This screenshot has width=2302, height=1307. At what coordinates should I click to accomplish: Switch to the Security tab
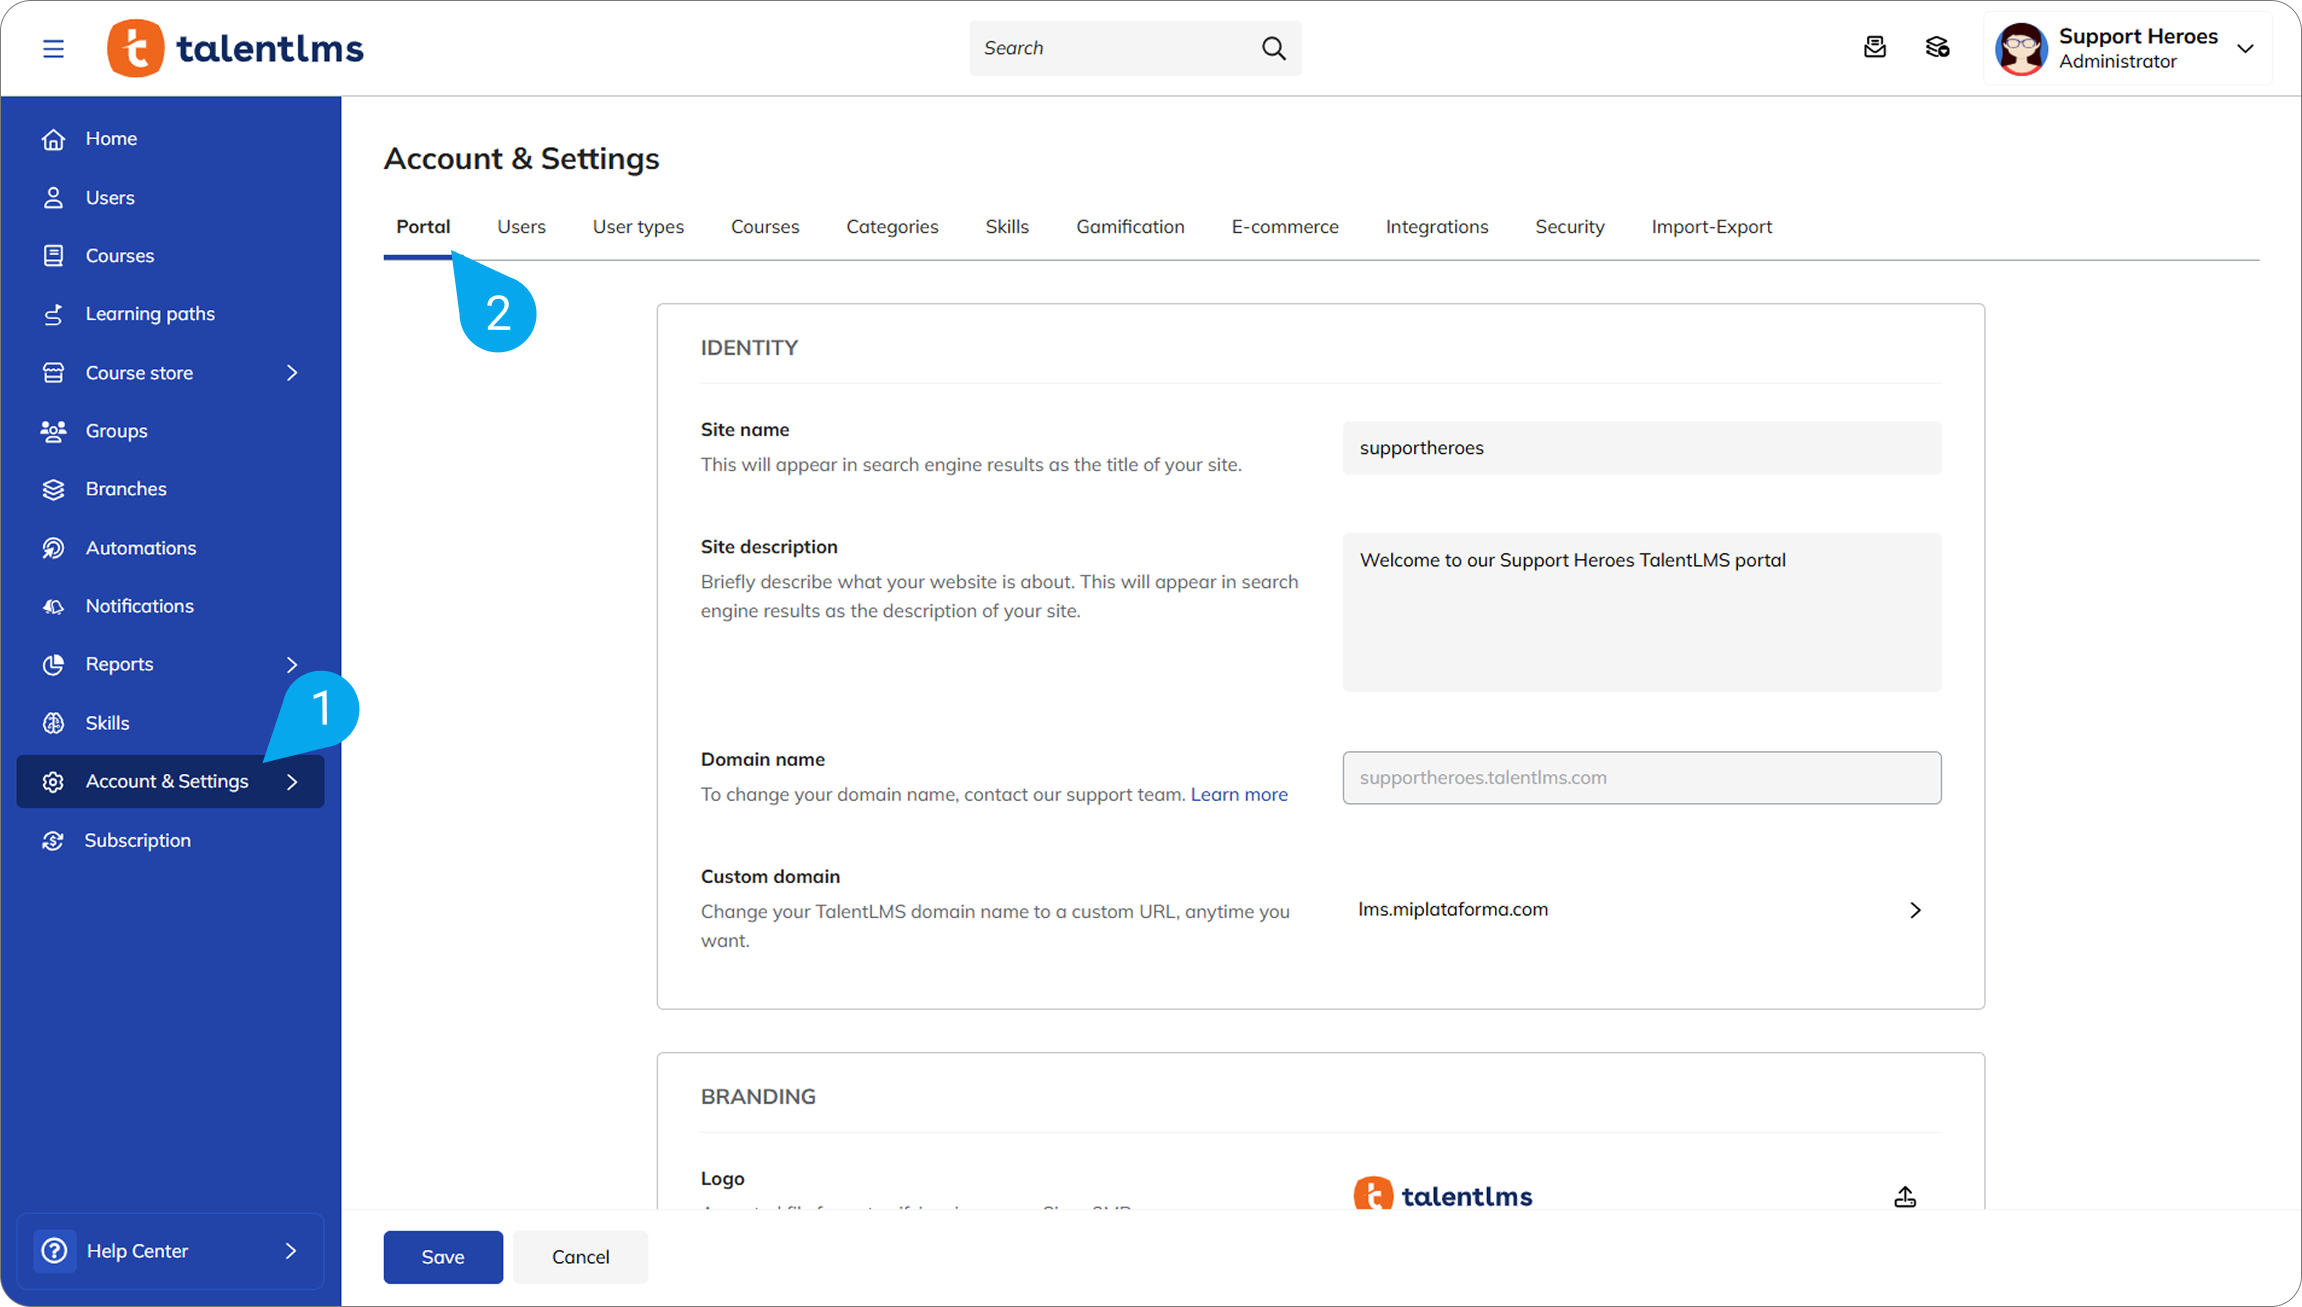coord(1569,227)
